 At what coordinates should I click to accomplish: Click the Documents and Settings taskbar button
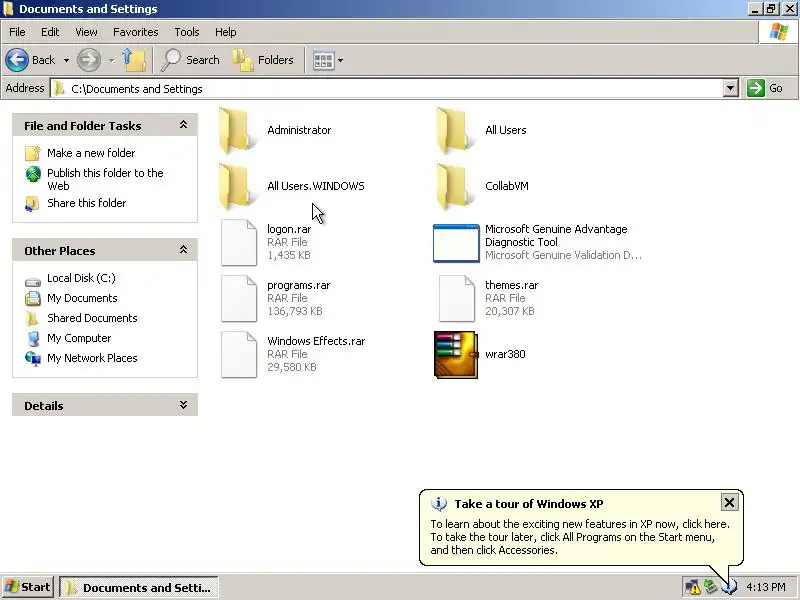tap(139, 588)
